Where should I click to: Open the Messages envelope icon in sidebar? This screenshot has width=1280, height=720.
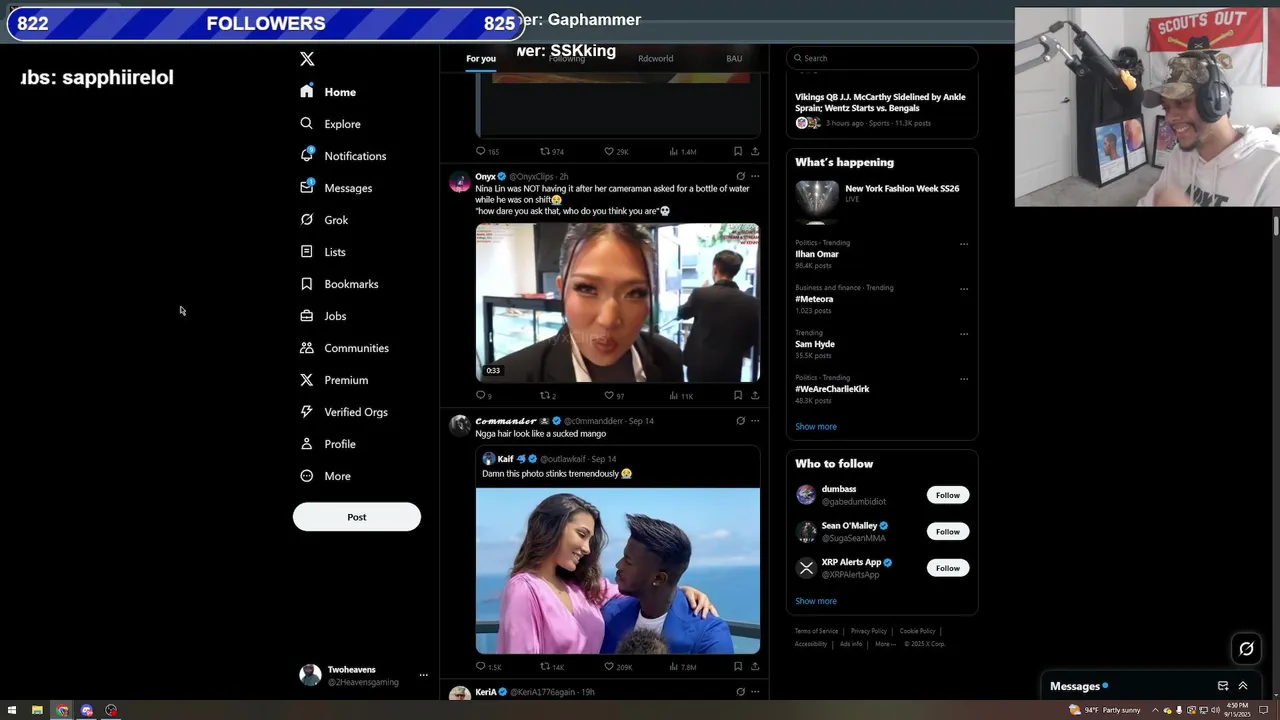(x=307, y=188)
